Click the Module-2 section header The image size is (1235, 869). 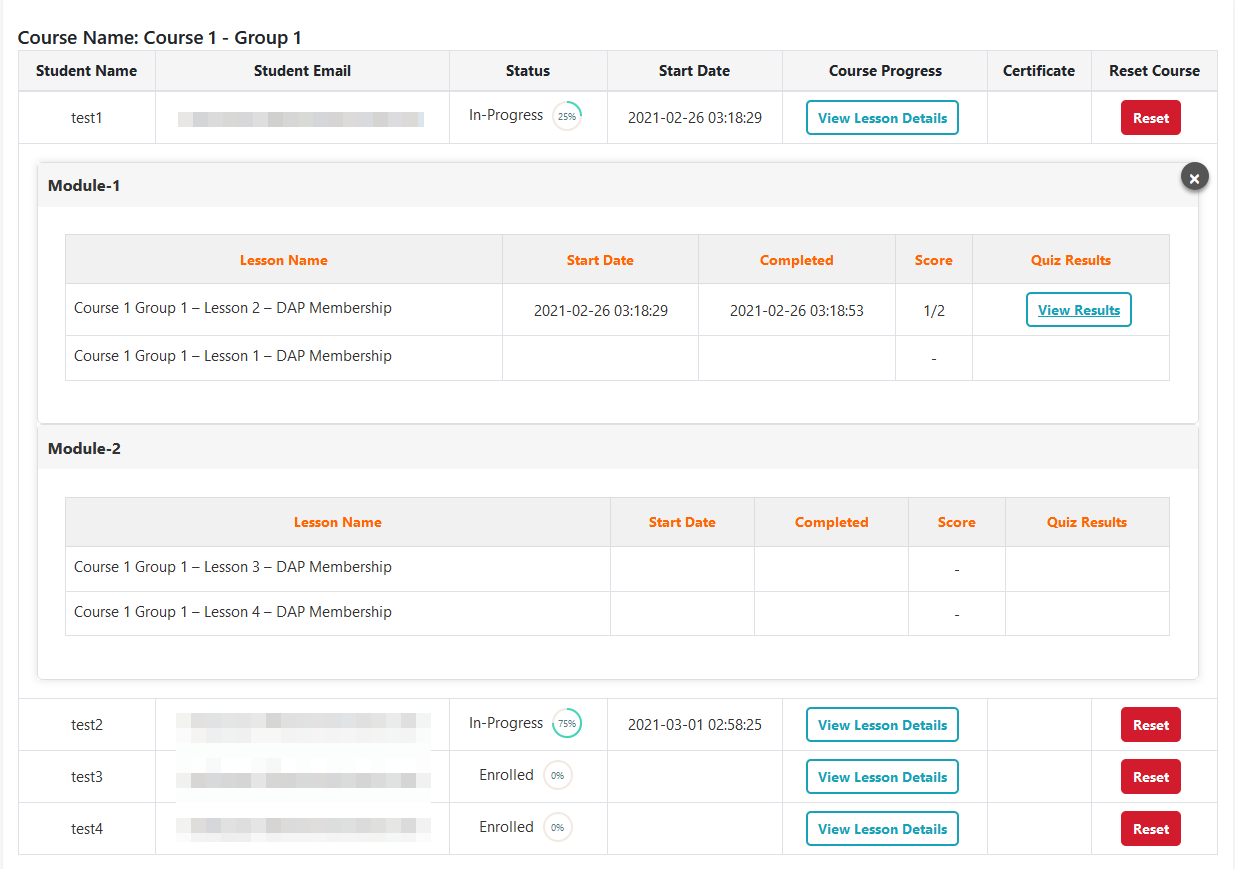pyautogui.click(x=84, y=449)
